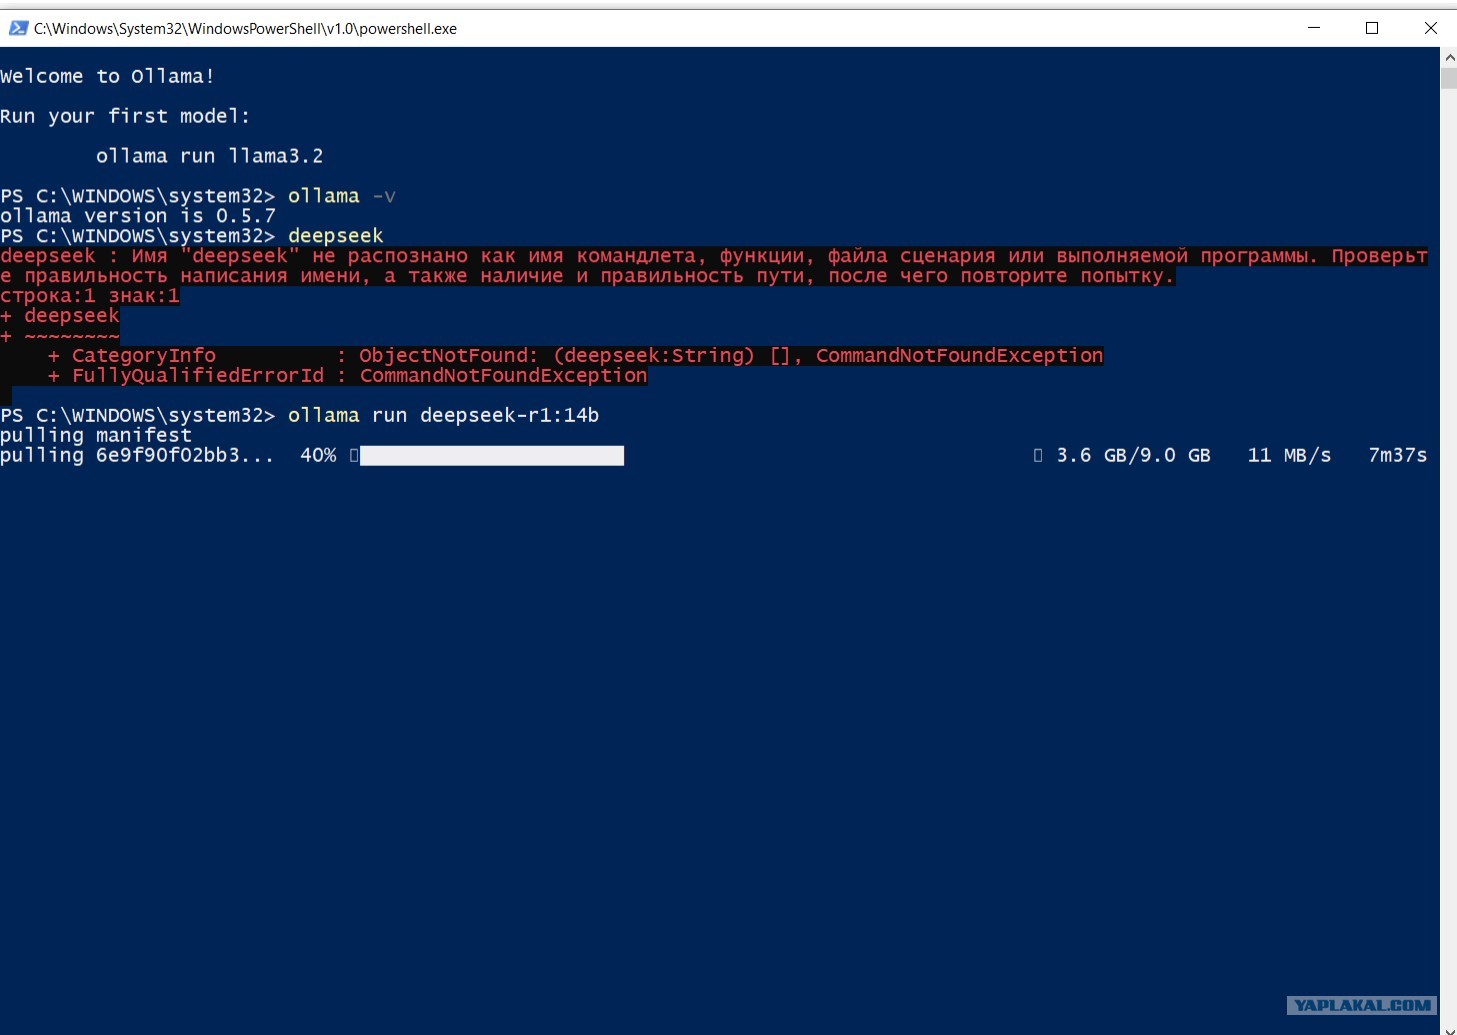Click the "FullyQualifiedErrorId" error line
1457x1035 pixels.
[x=347, y=376]
